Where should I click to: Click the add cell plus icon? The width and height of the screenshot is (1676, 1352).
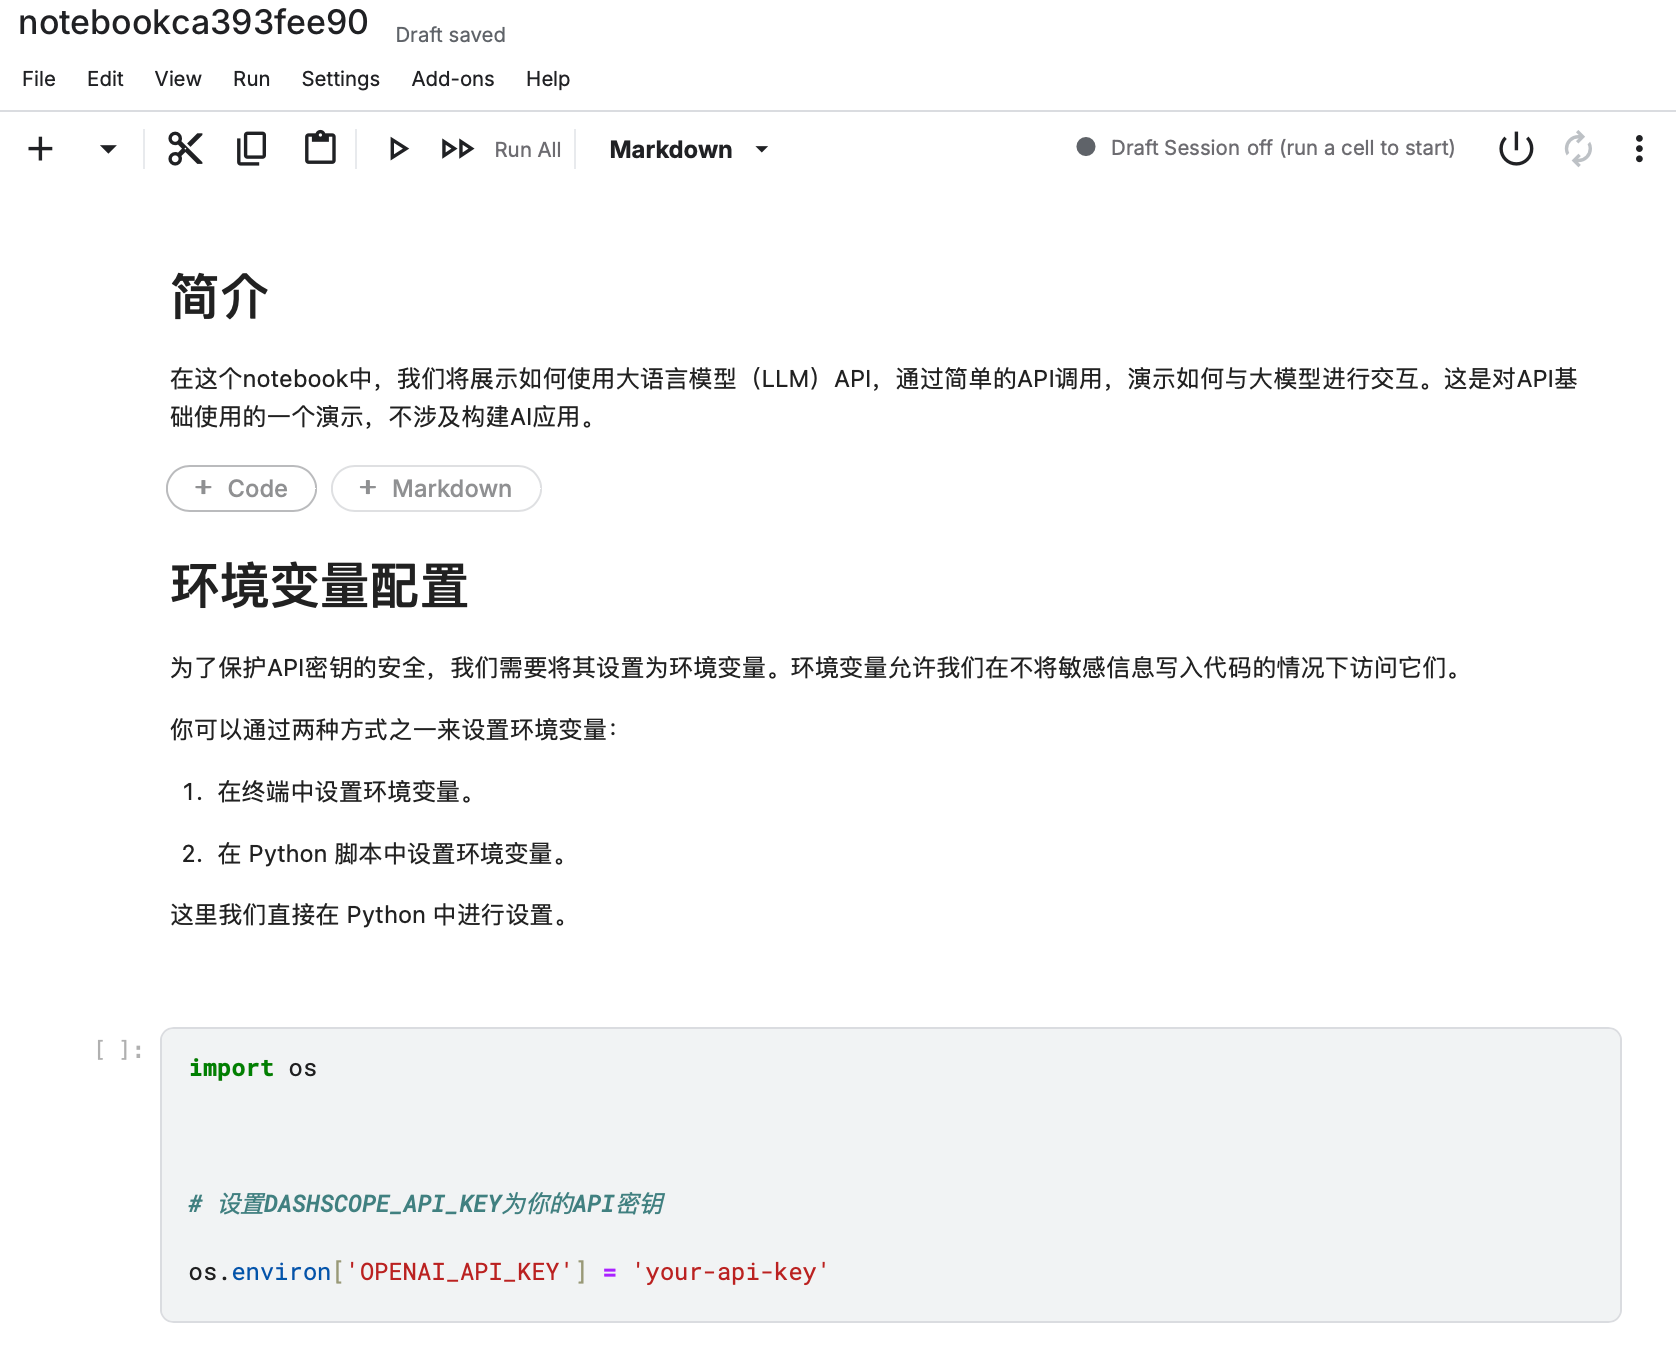(40, 149)
